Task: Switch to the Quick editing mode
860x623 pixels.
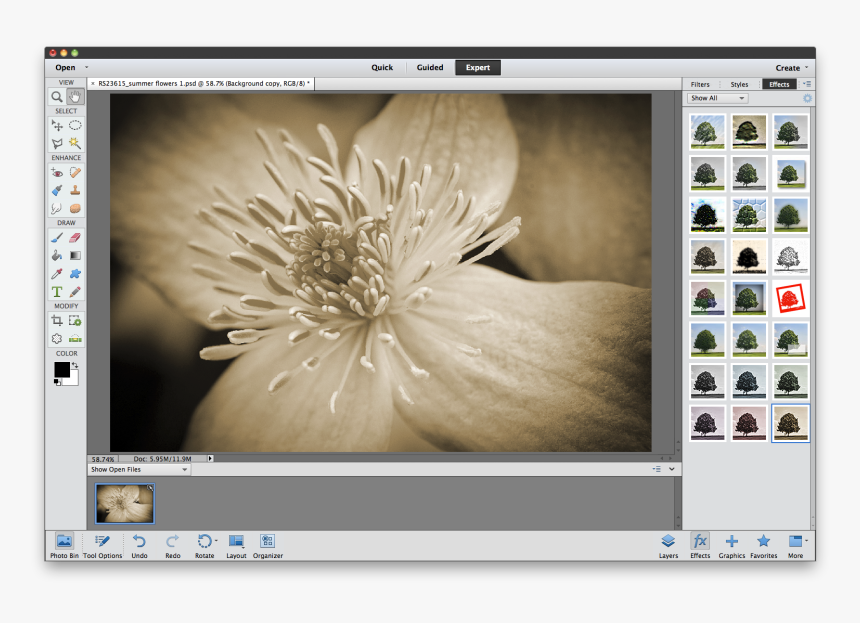Action: click(x=382, y=67)
